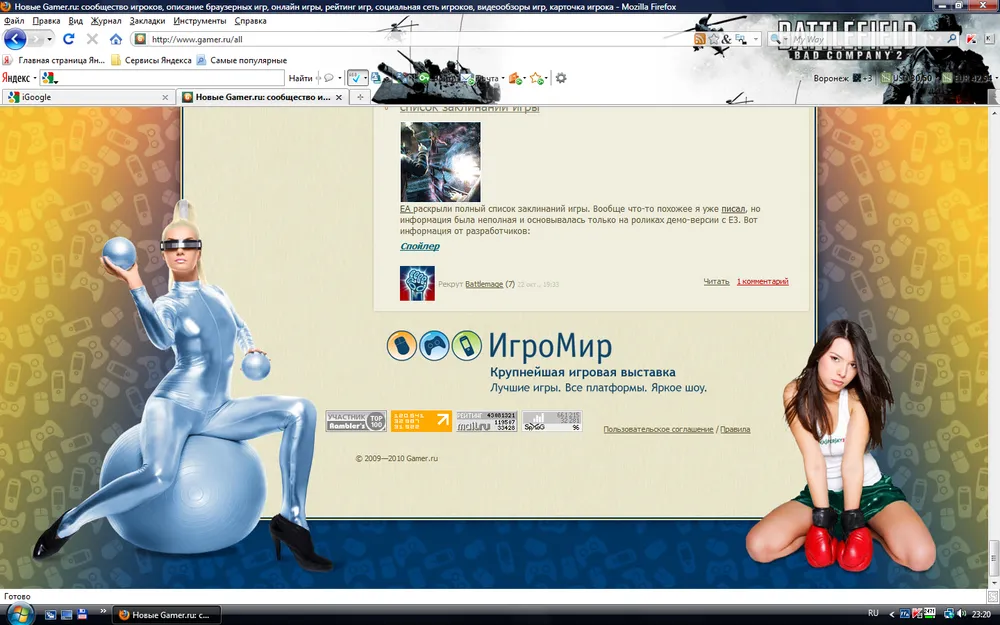Expand the Spoiler section in the article
The image size is (1000, 625).
[x=420, y=246]
